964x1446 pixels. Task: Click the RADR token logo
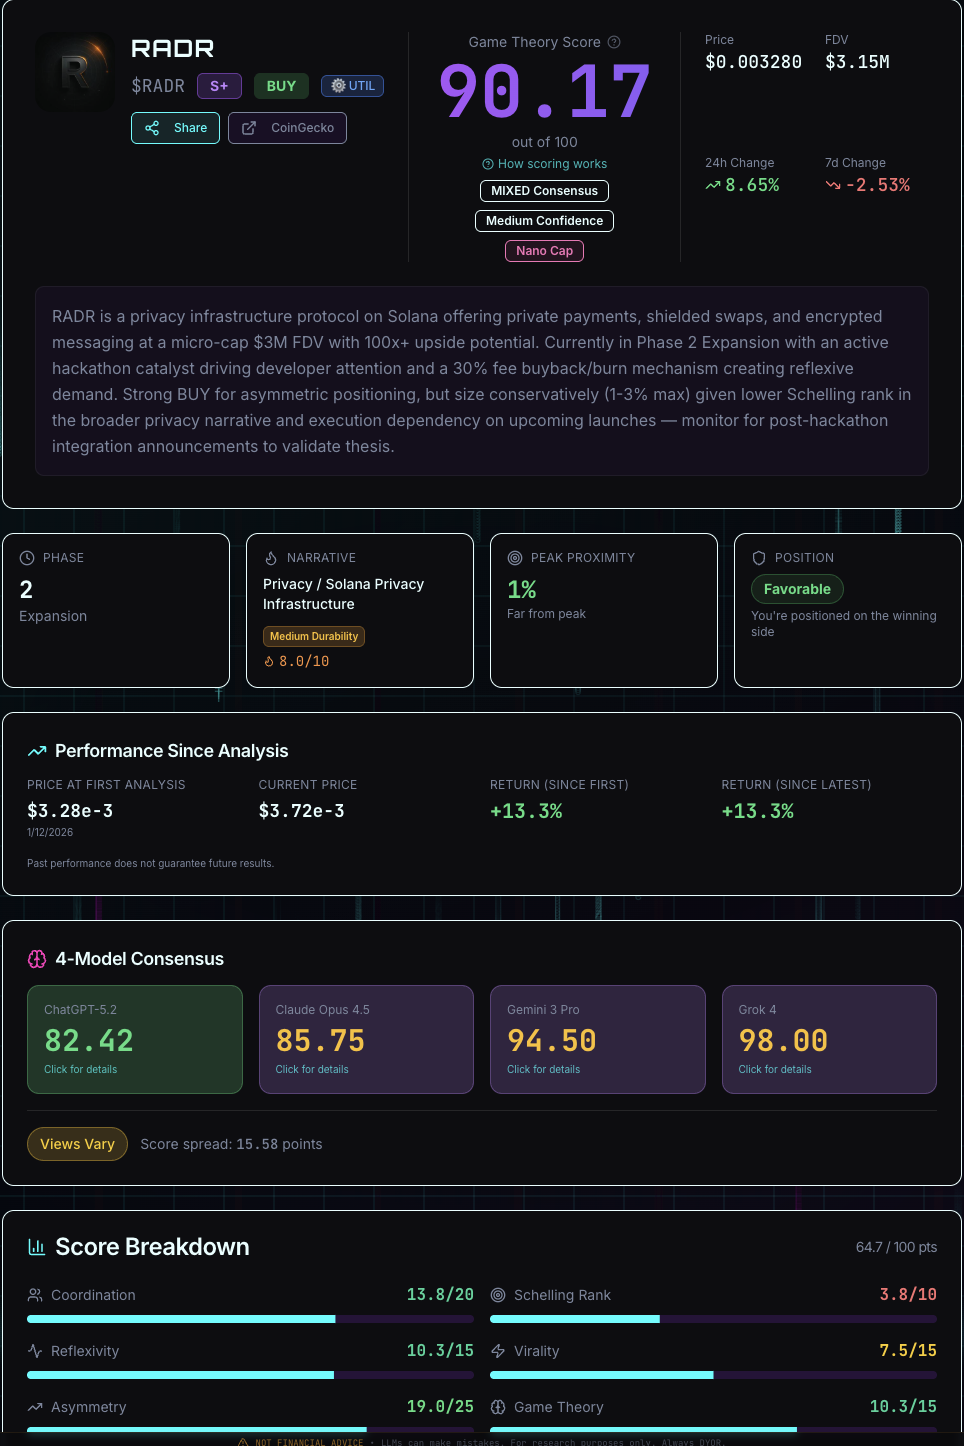73,71
